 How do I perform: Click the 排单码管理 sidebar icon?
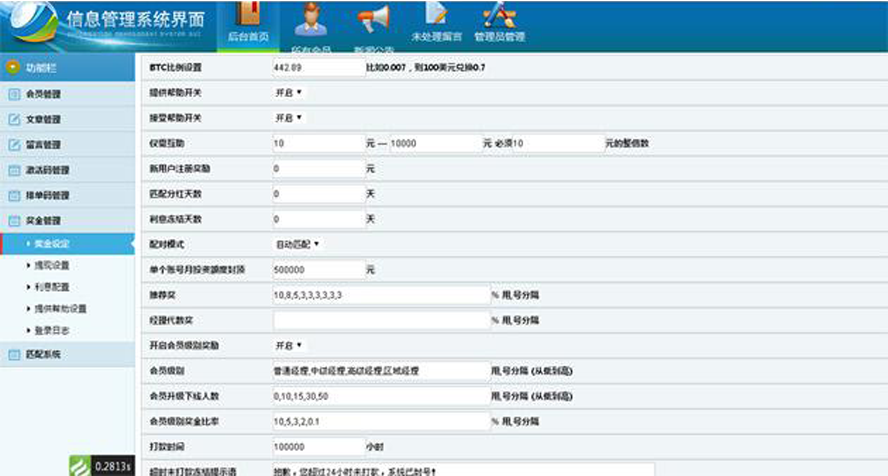click(14, 195)
